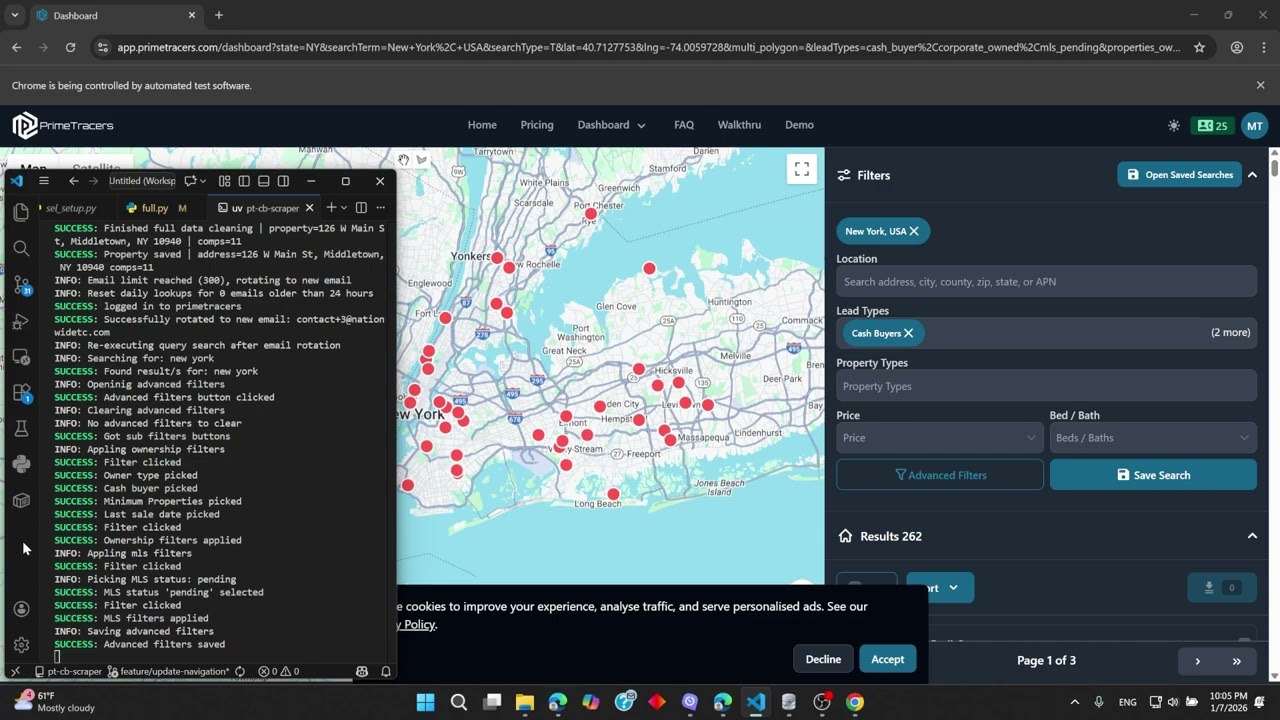Toggle VS Code primary side bar layout
The image size is (1280, 720).
244,181
